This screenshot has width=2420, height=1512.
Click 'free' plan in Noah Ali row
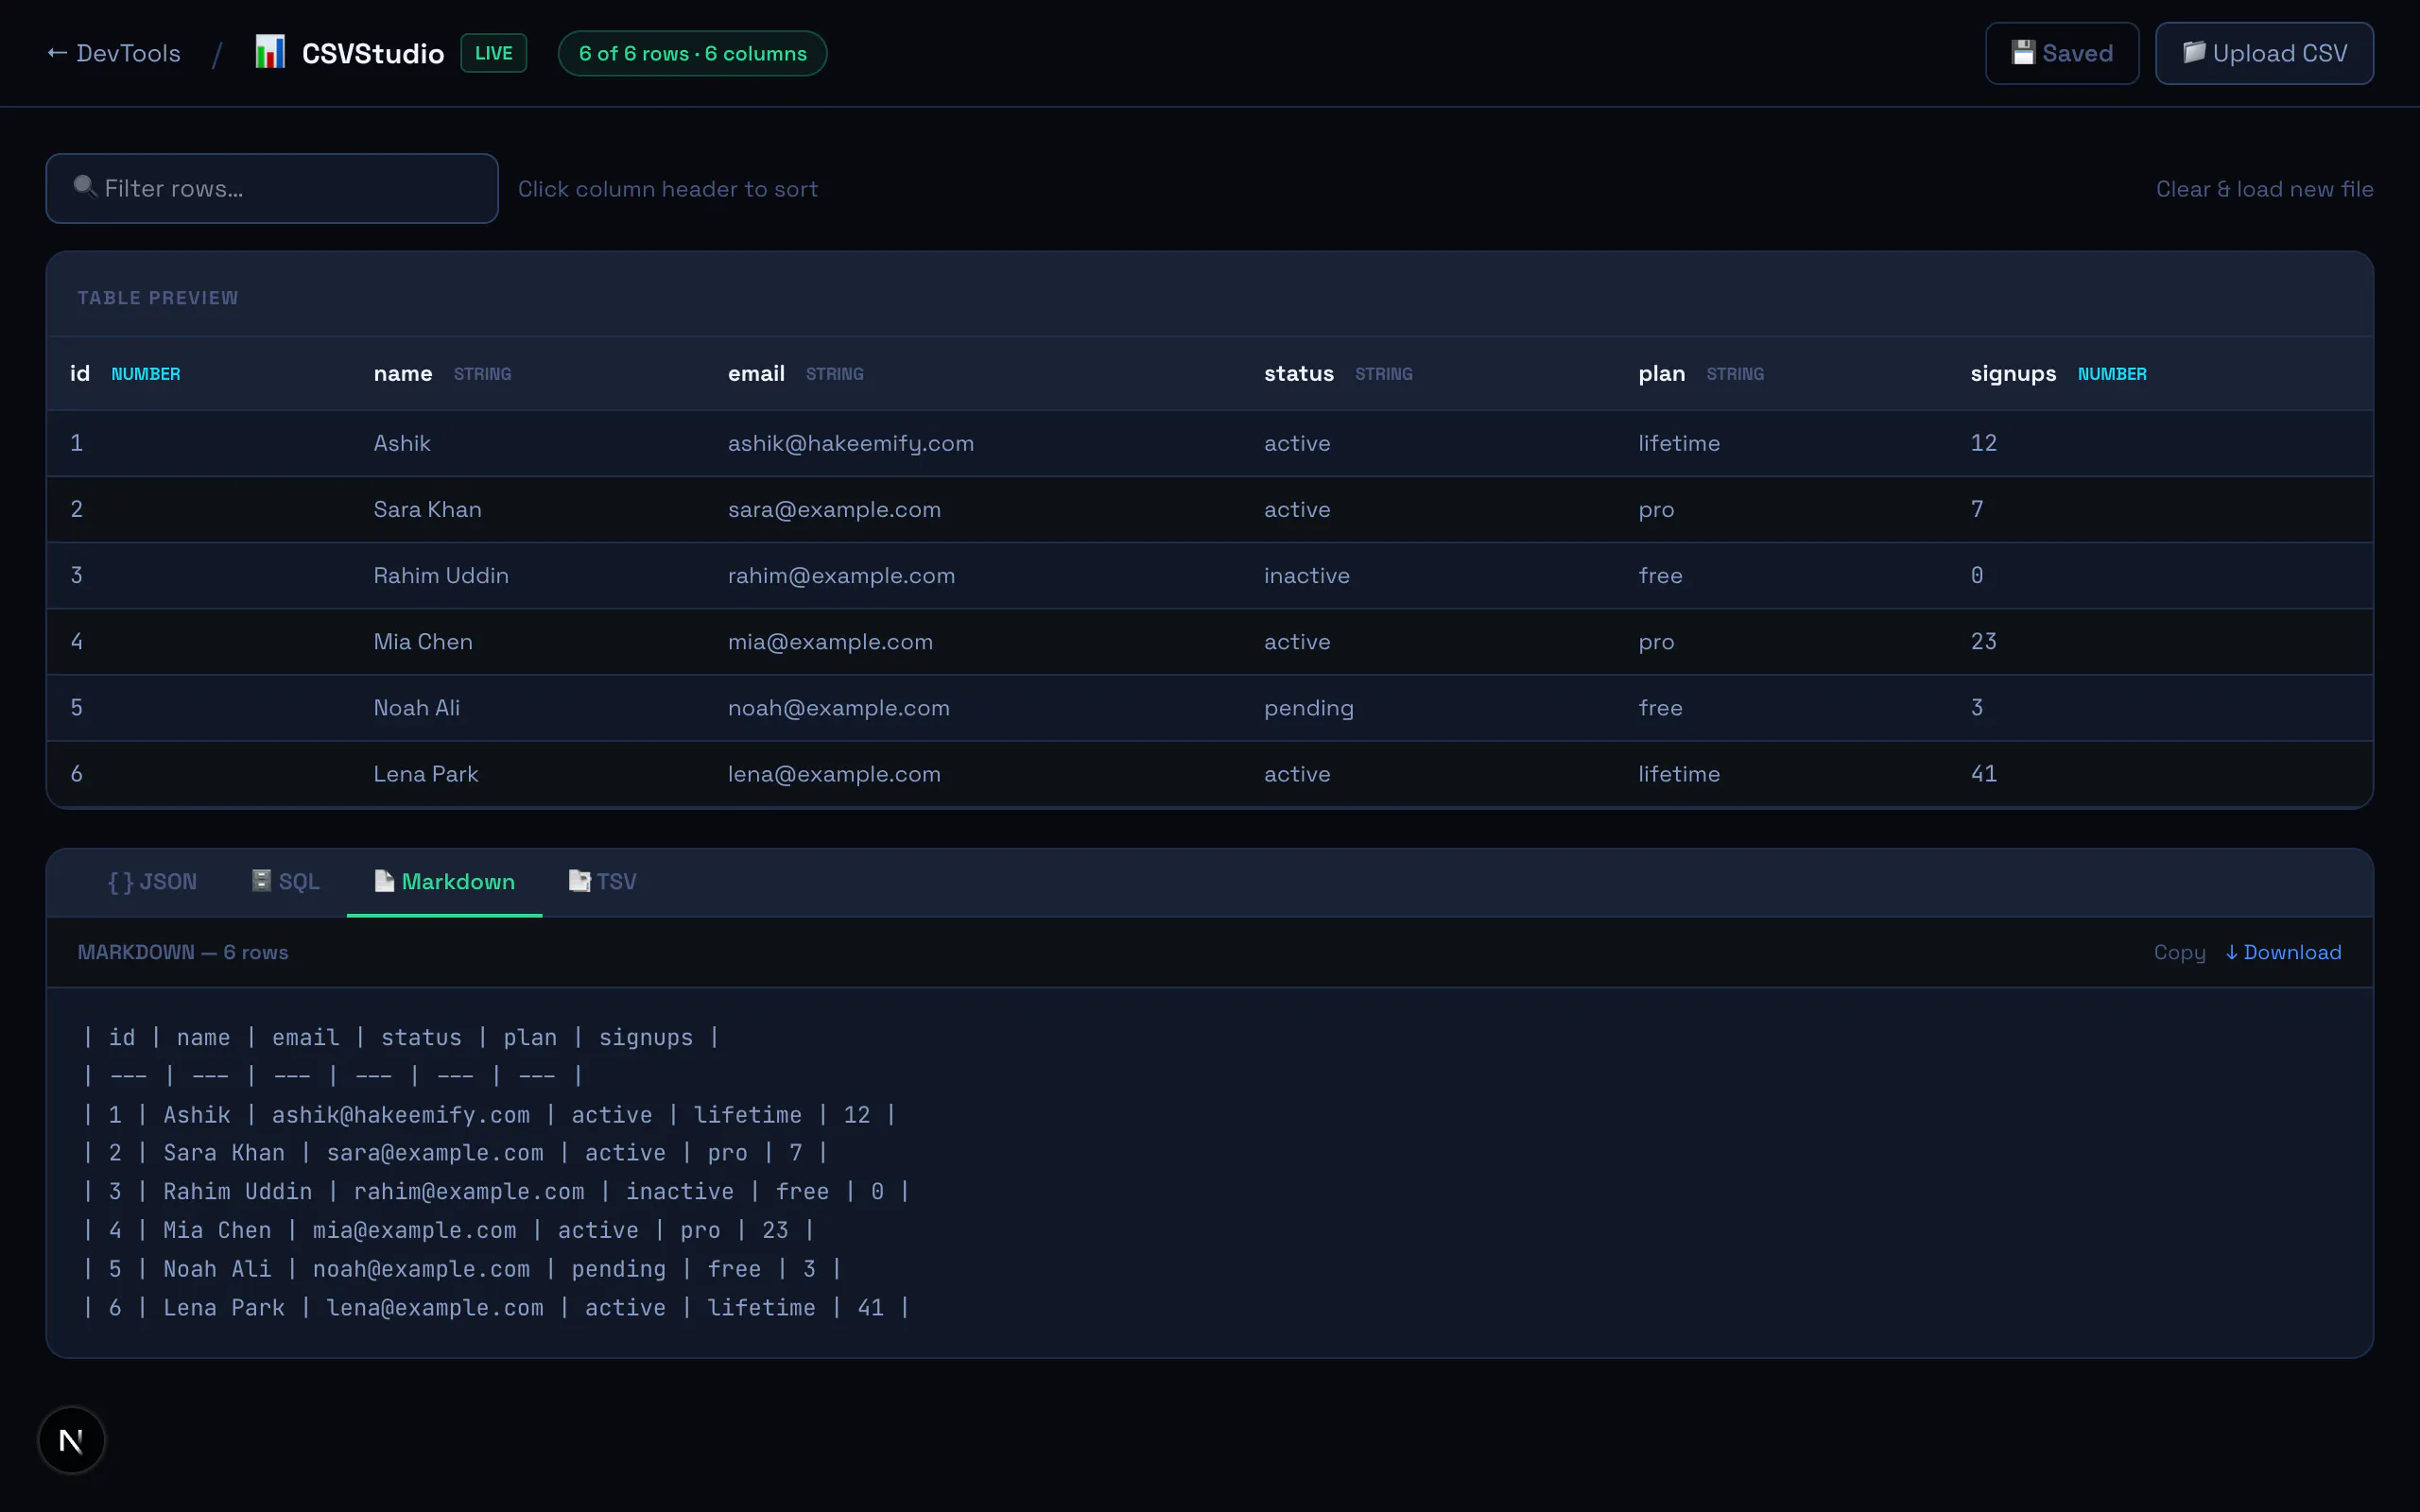(1660, 707)
